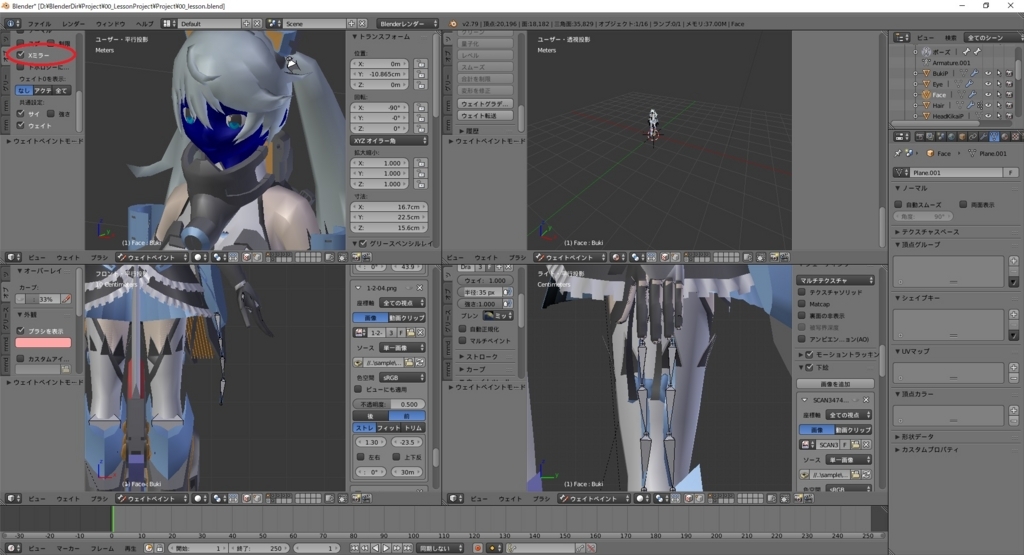Click the pink brush color swatch

click(43, 342)
